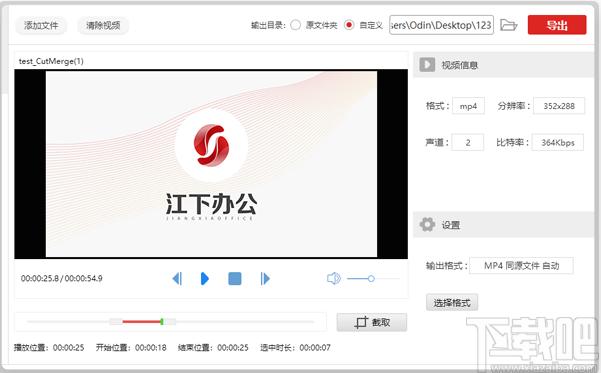Click the 截取 clip button

coord(371,322)
